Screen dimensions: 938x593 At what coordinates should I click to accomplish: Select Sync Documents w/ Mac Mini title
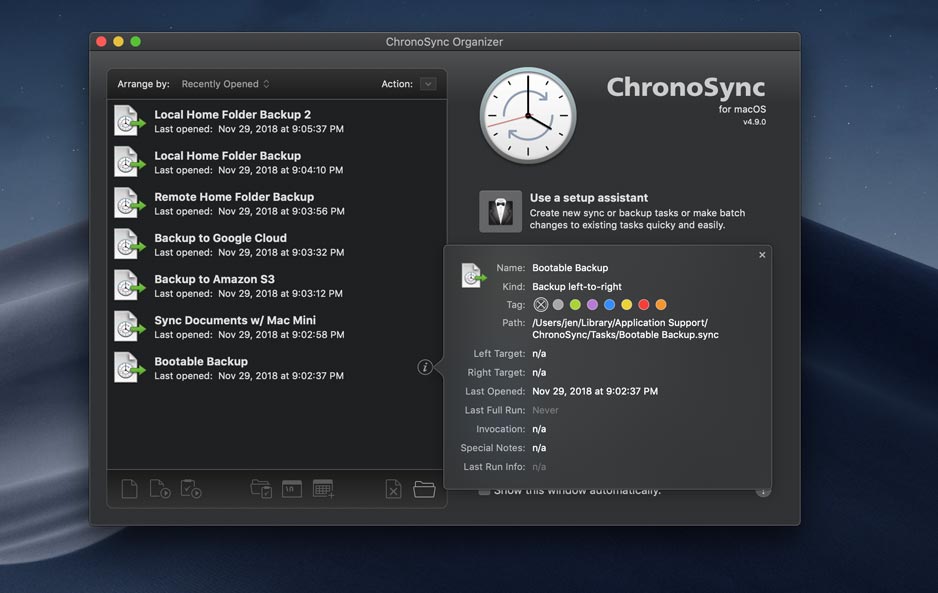tap(235, 320)
